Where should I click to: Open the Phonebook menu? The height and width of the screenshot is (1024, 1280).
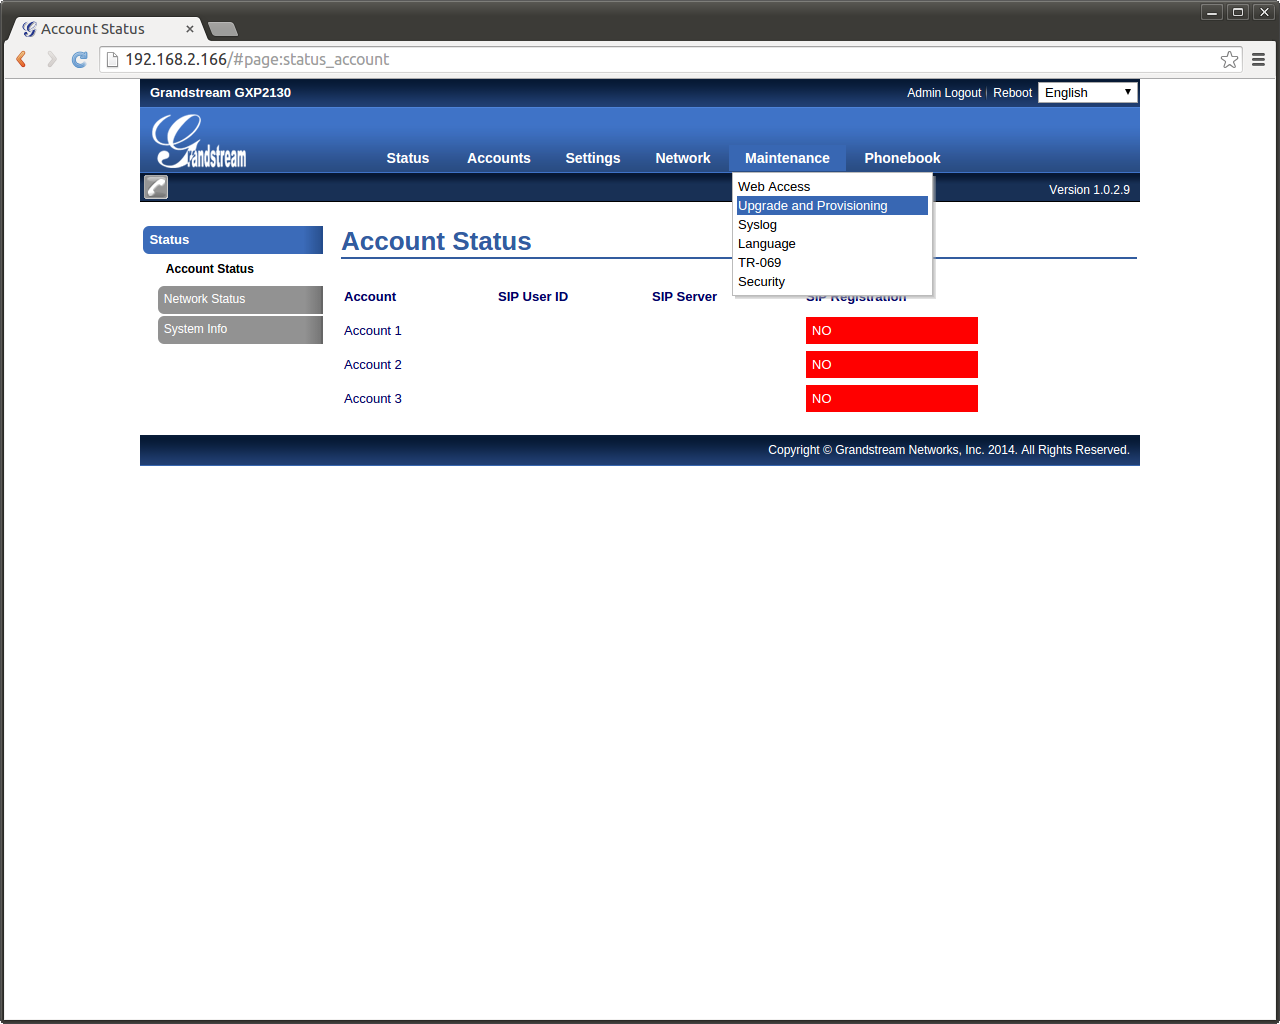(902, 158)
